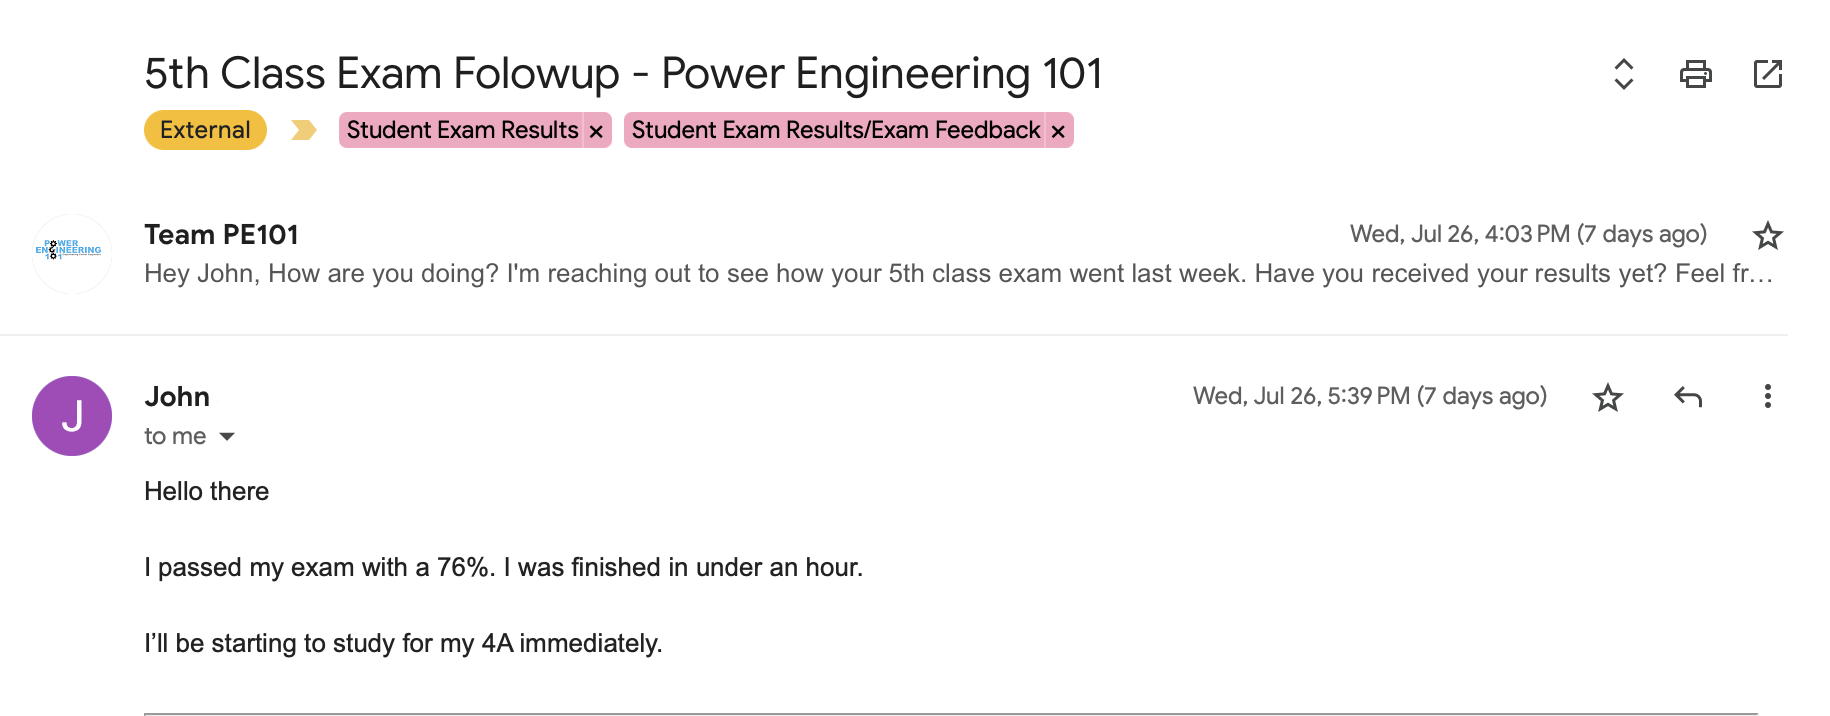The image size is (1830, 716).
Task: Open the Student Exam Results label
Action: pos(462,131)
